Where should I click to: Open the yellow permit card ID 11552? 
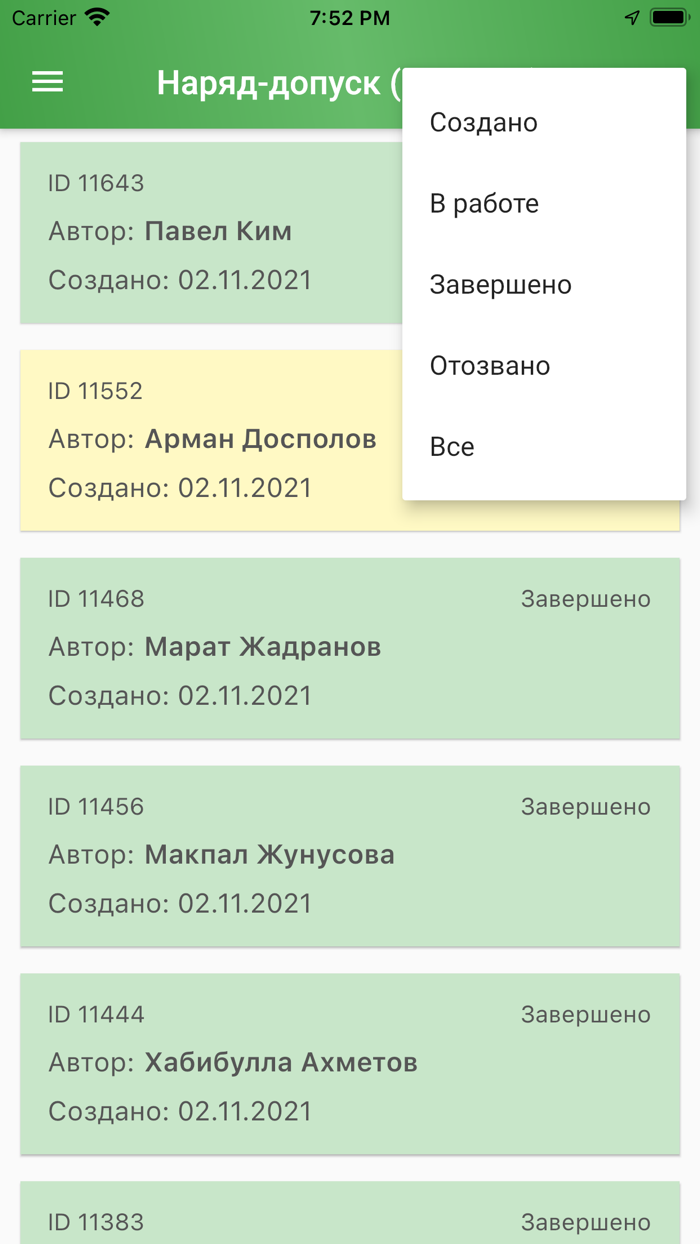pyautogui.click(x=200, y=440)
